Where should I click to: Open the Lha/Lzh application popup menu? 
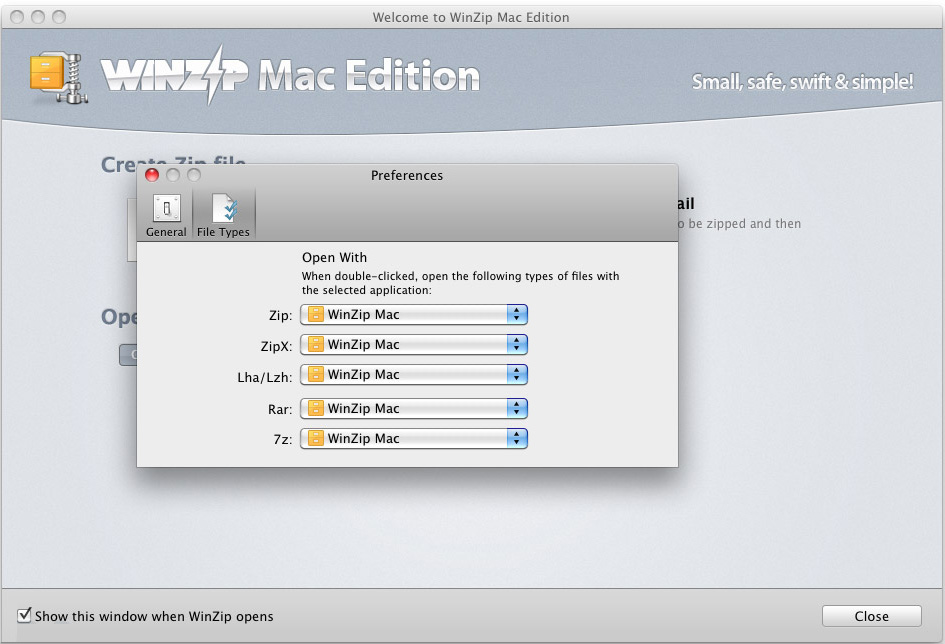413,375
